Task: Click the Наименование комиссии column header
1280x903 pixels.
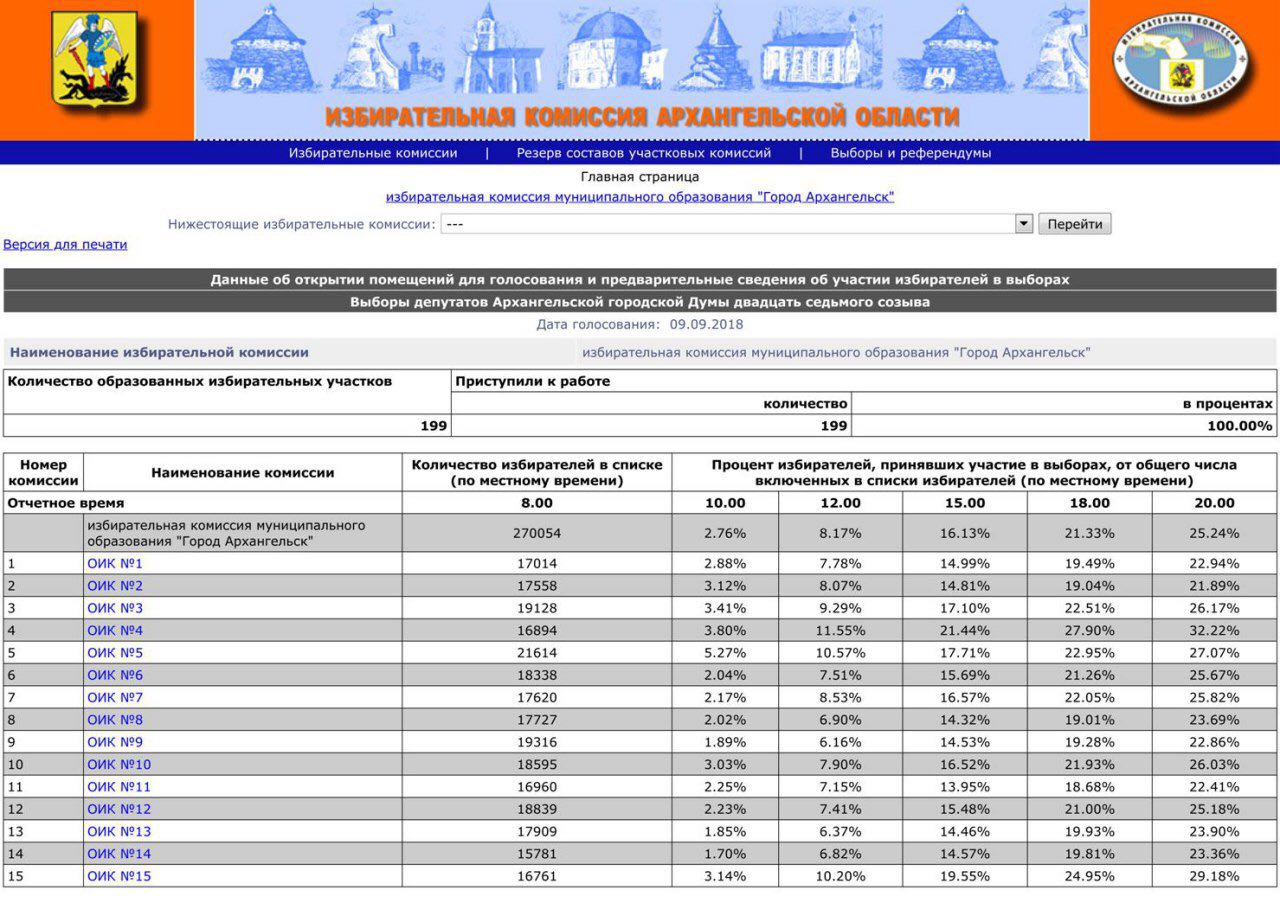Action: tap(243, 472)
